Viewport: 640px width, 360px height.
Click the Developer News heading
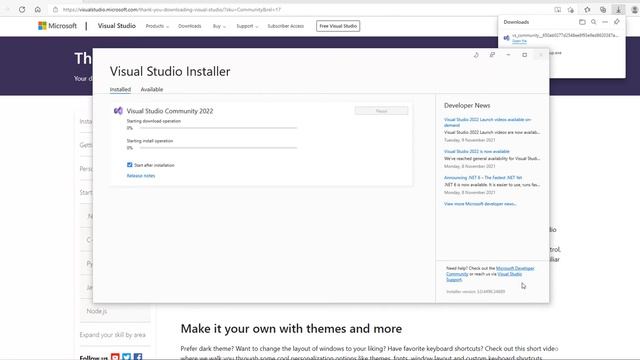point(467,105)
